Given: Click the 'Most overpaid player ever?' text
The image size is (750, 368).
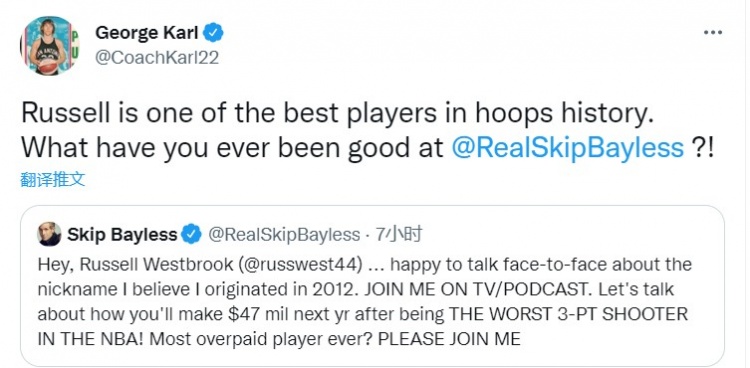Looking at the screenshot, I should tap(261, 339).
